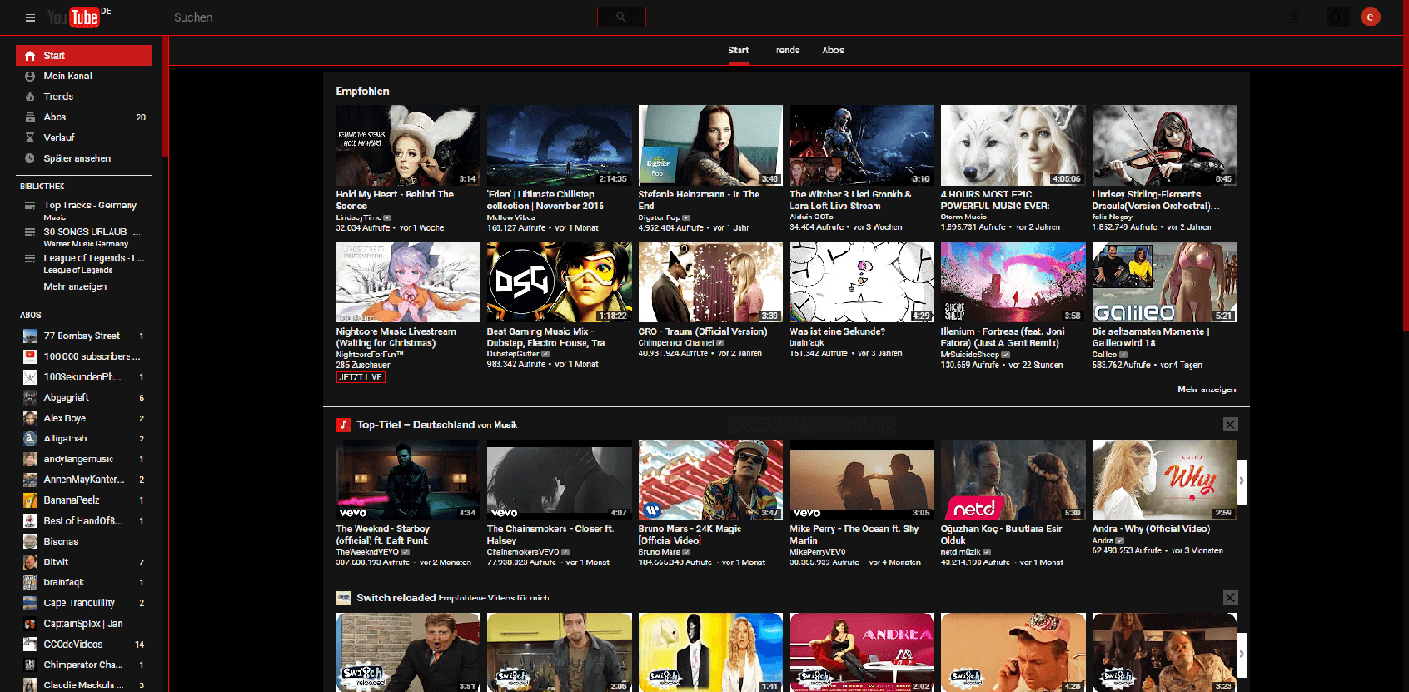Open the Best Gaming Music Mix thumbnail
Image resolution: width=1409 pixels, height=692 pixels.
pos(559,281)
